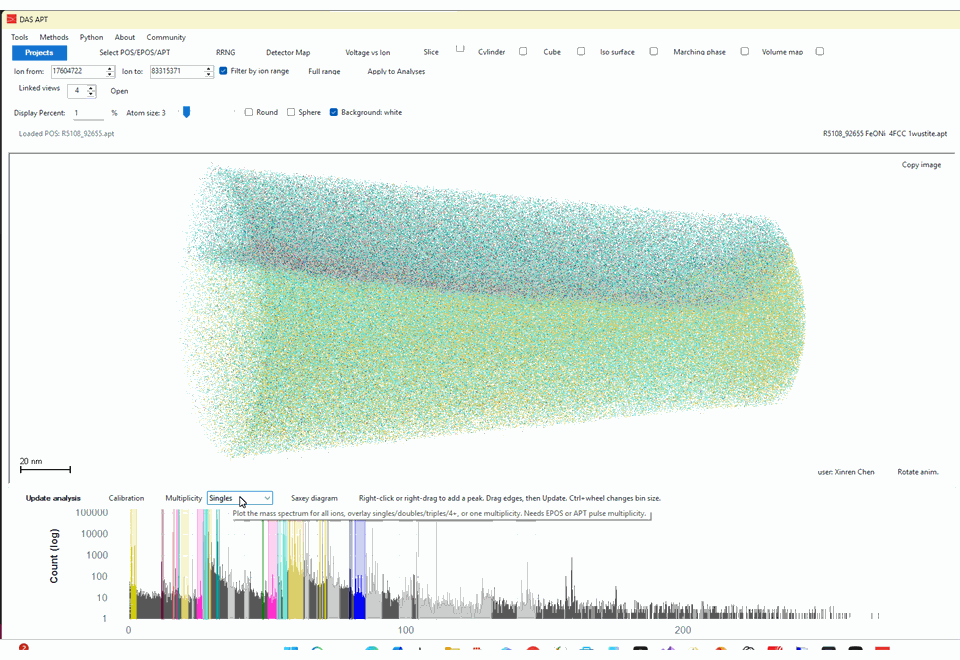
Task: Increase Ion from value with up arrow
Action: pyautogui.click(x=110, y=69)
